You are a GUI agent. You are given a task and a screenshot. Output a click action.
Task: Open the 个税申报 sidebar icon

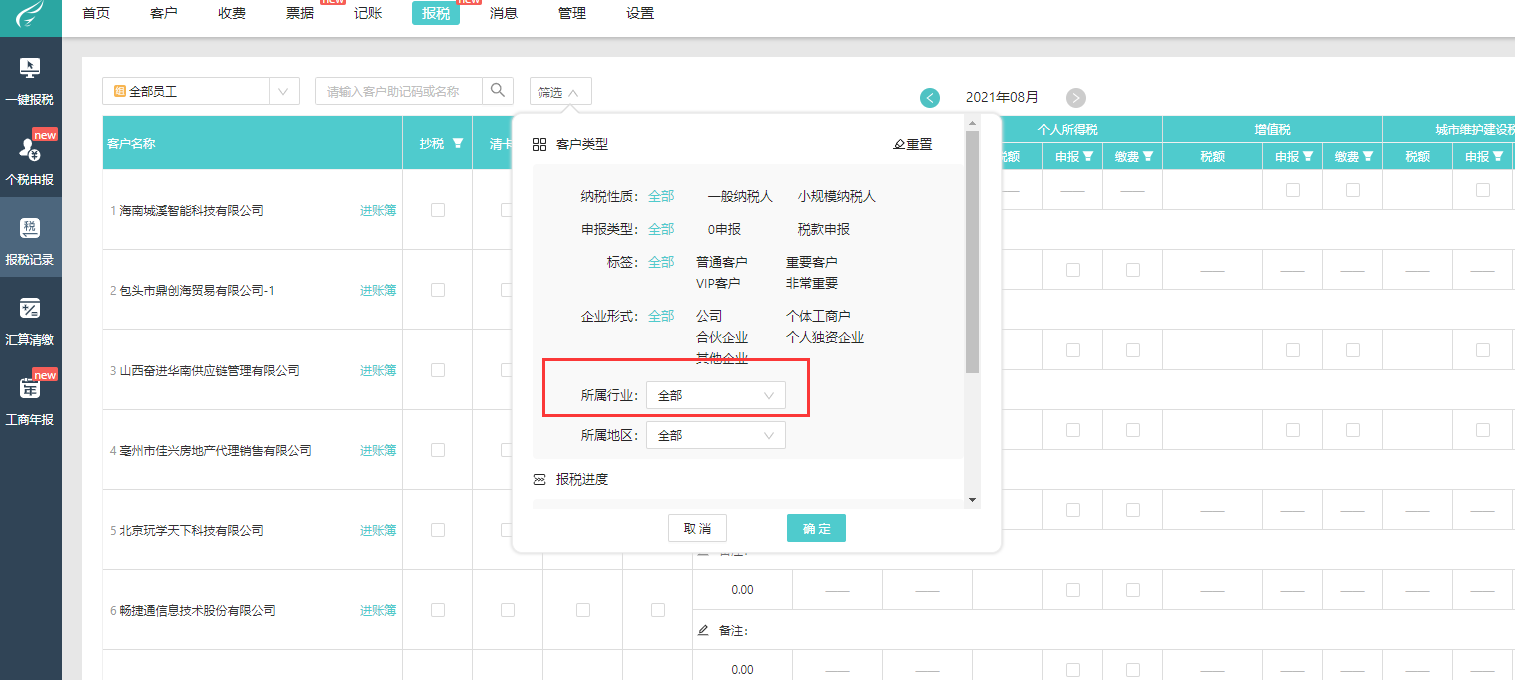30,150
